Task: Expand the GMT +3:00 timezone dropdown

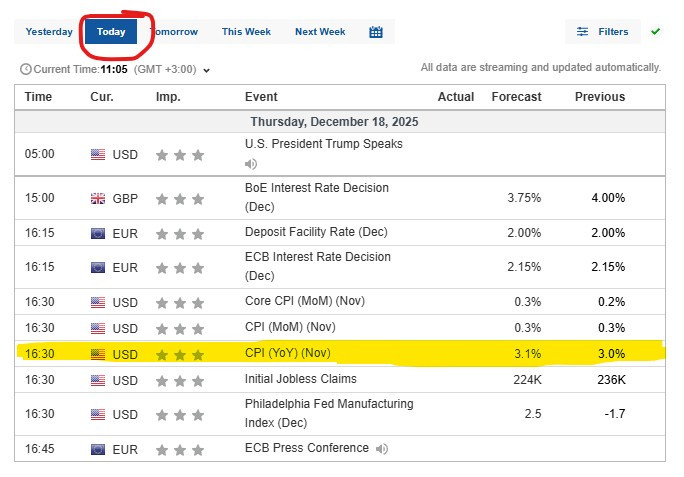Action: [207, 70]
